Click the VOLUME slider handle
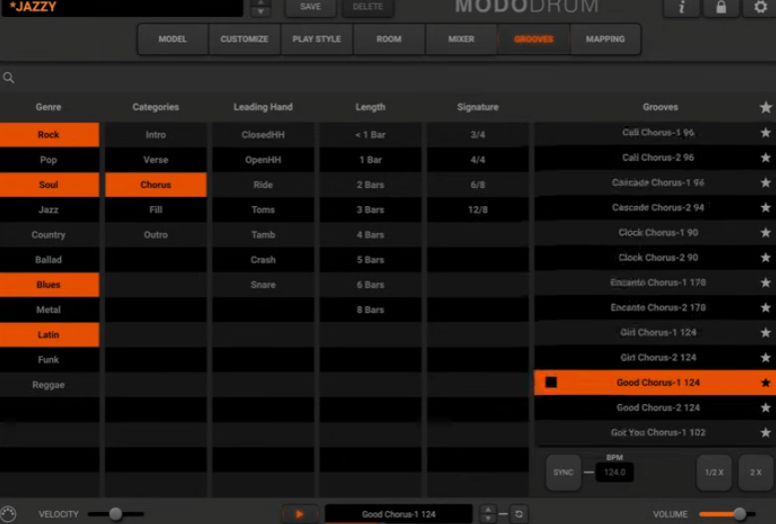This screenshot has height=524, width=776. tap(739, 514)
